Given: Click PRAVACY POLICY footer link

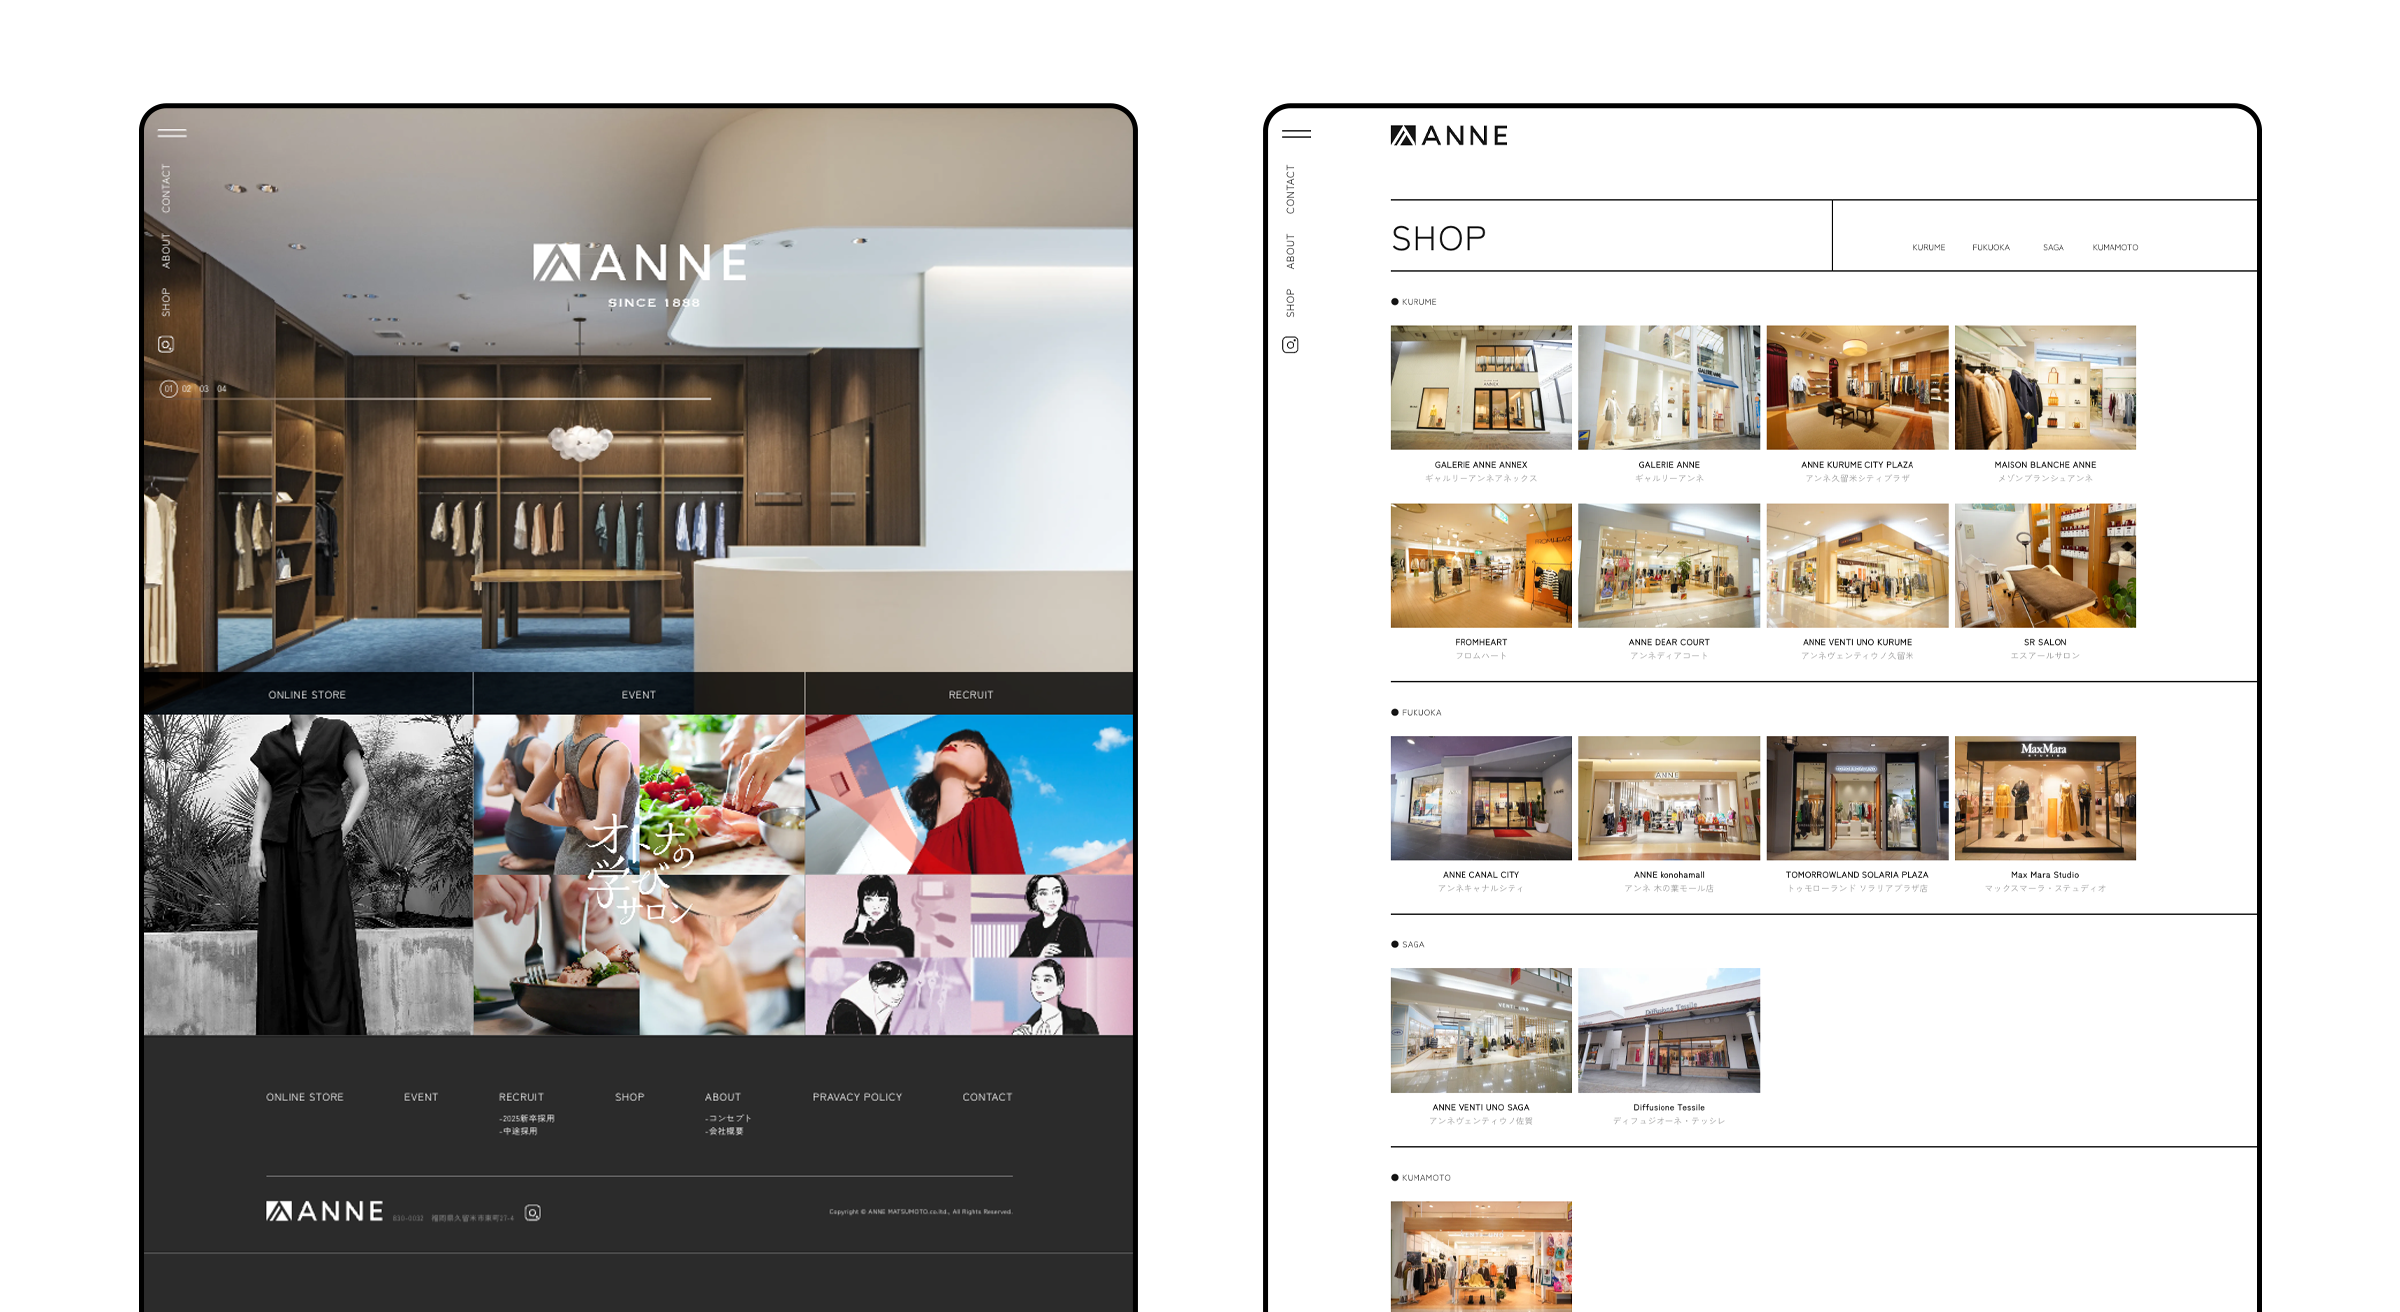Looking at the screenshot, I should coord(857,1097).
